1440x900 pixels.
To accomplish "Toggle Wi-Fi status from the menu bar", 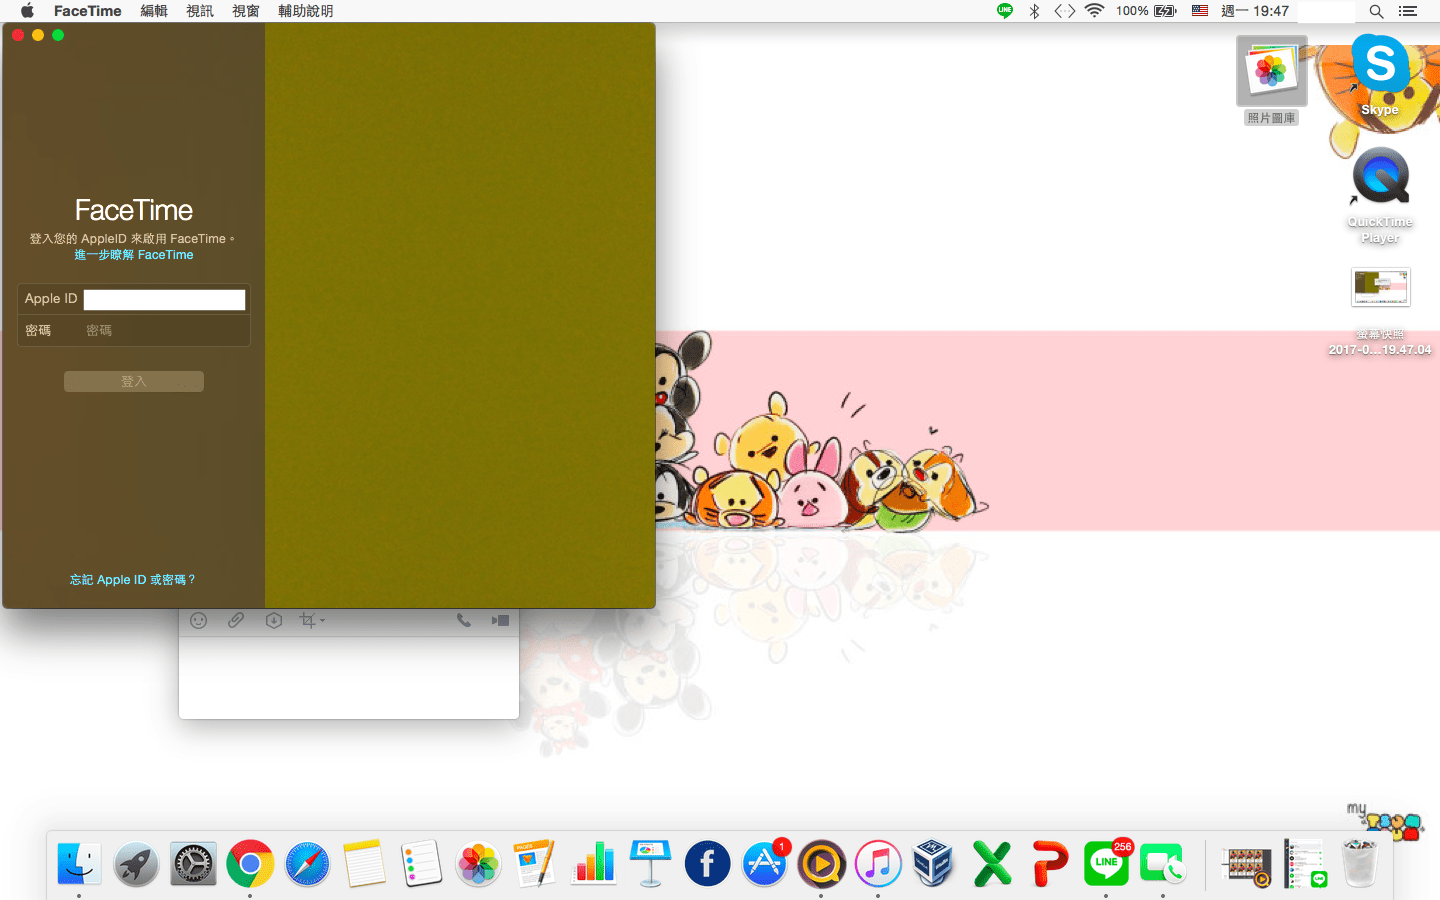I will 1094,11.
